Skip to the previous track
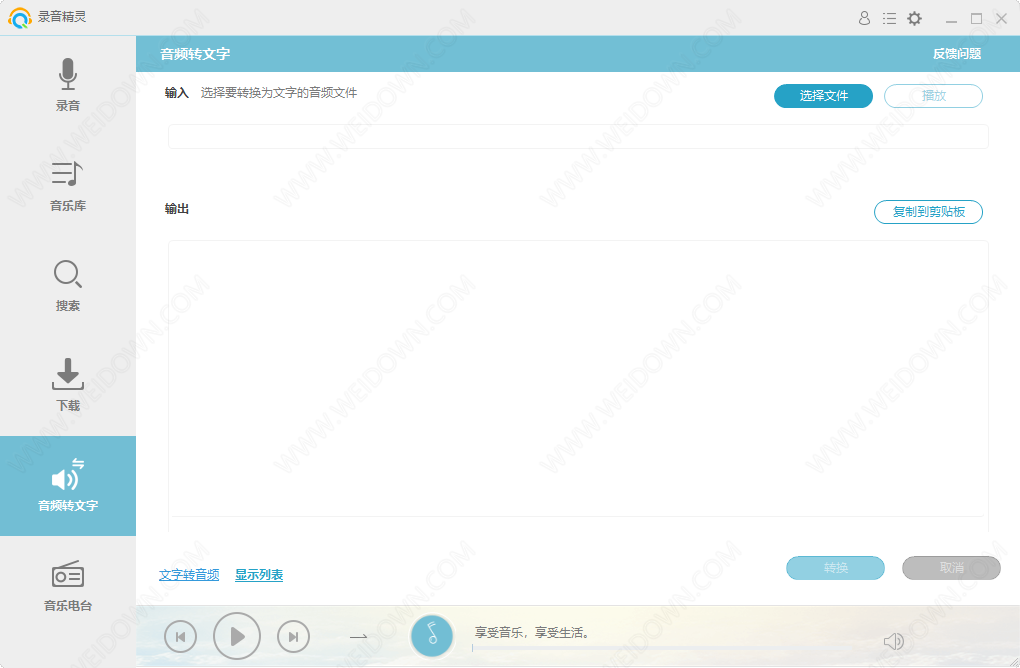 [x=180, y=636]
